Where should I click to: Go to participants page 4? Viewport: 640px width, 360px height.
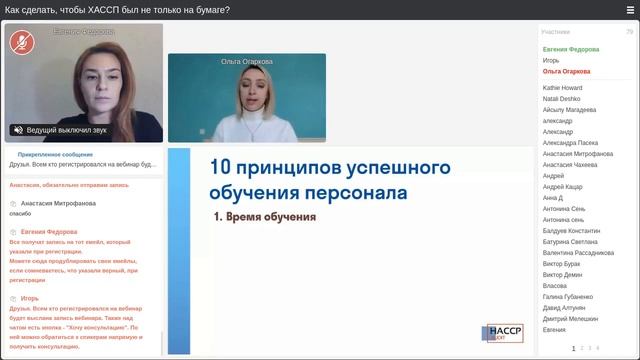598,348
